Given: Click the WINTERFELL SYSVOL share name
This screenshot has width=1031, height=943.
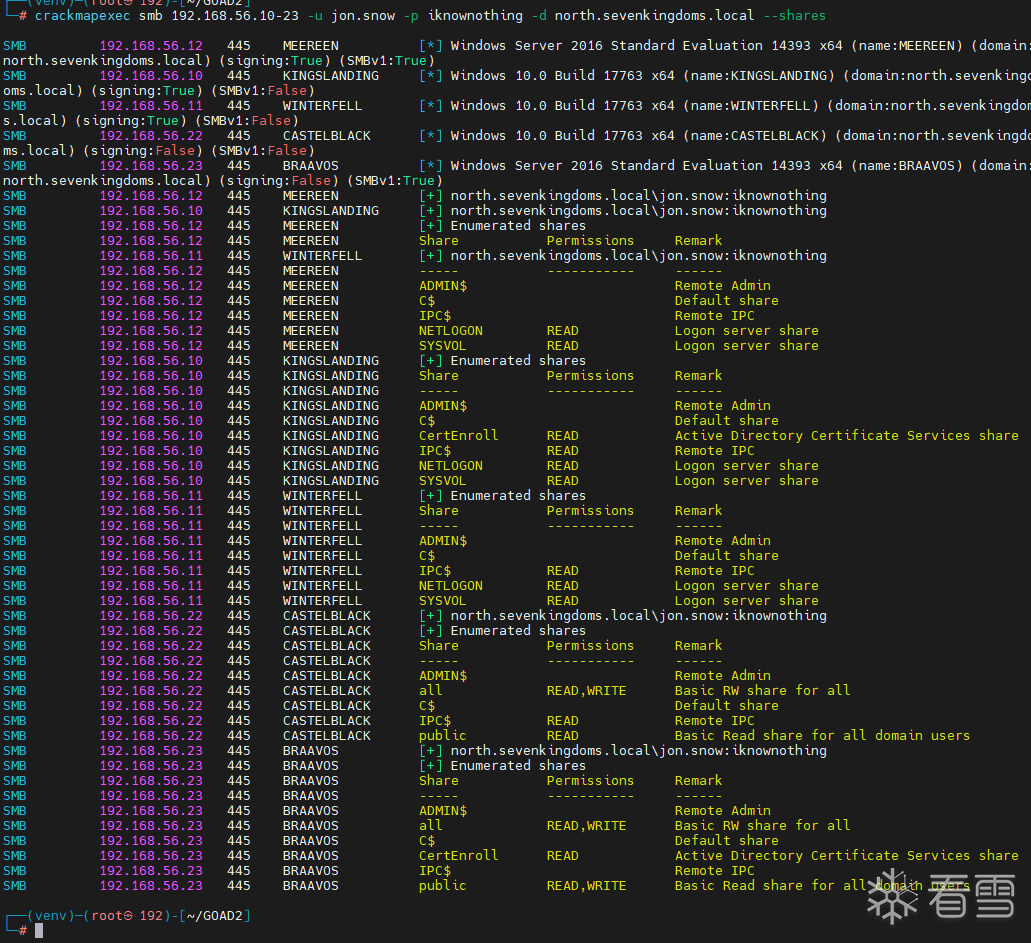Looking at the screenshot, I should point(442,600).
